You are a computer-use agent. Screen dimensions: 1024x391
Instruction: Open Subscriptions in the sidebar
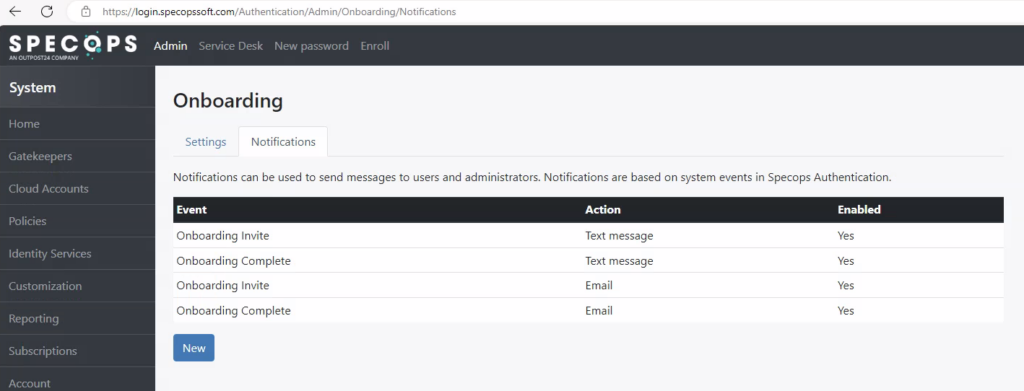[x=78, y=351]
